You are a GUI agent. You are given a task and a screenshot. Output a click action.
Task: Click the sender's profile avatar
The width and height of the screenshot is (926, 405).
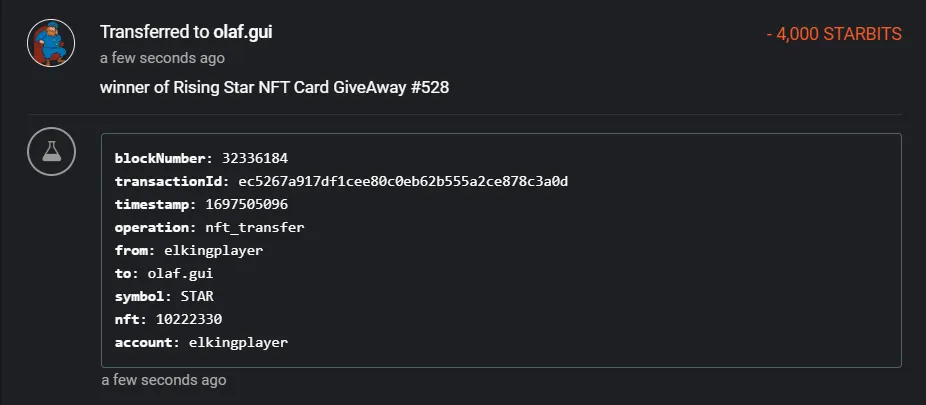click(x=51, y=44)
